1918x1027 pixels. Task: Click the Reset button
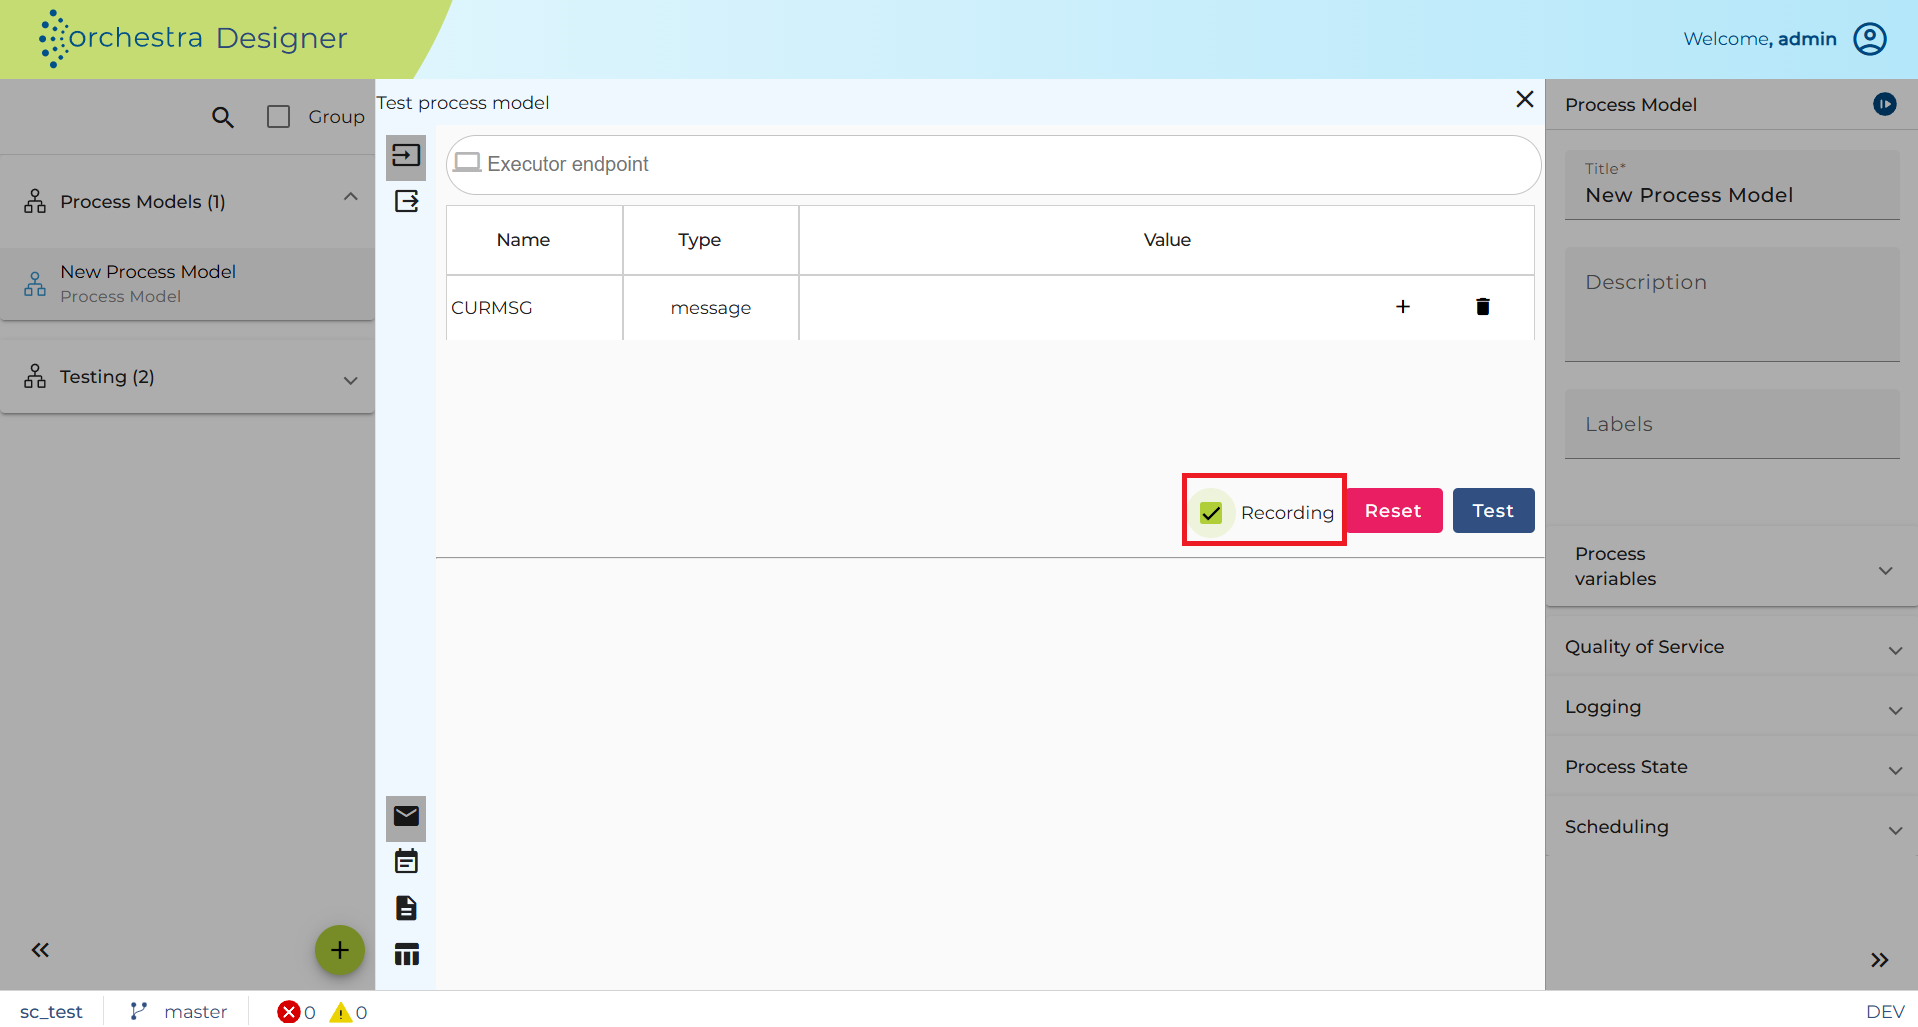coord(1394,511)
